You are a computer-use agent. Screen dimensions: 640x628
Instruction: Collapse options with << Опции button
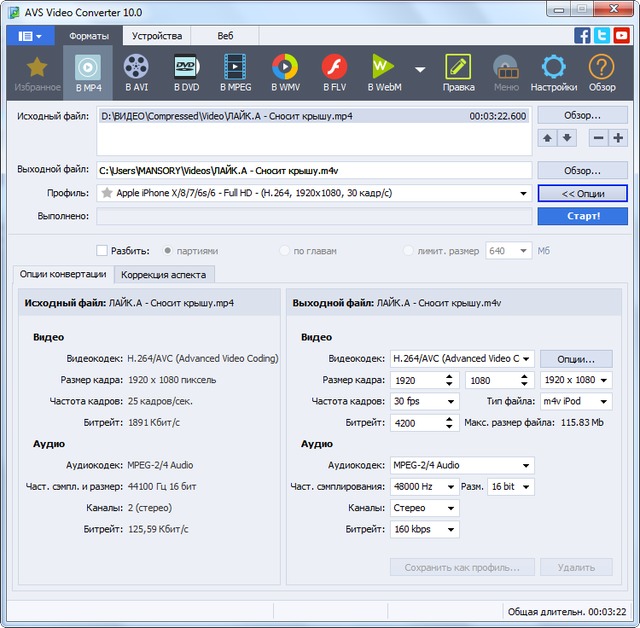coord(582,193)
